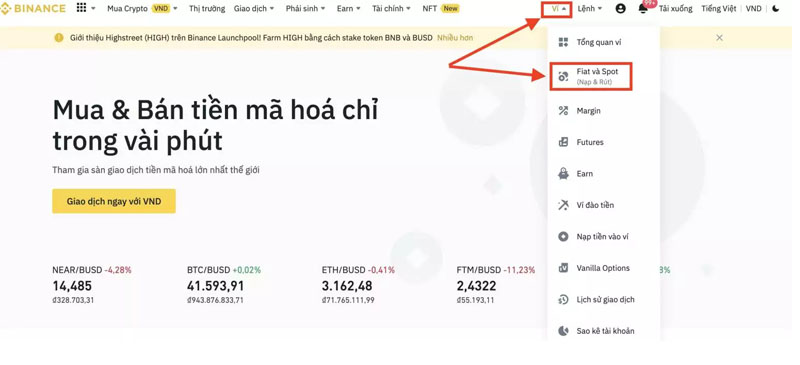Click the announcement info icon
Screen dimensions: 800x365
[59, 37]
